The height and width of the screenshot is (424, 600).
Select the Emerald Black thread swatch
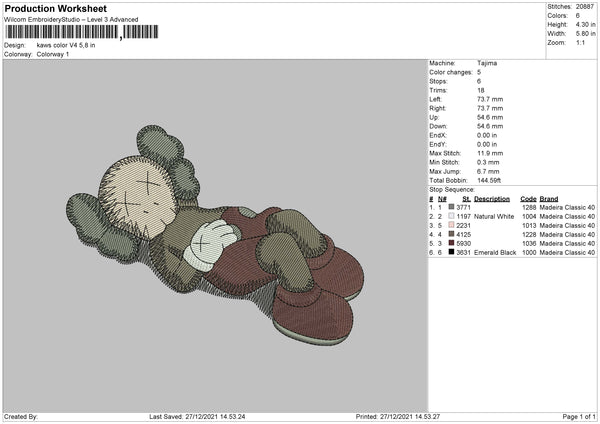click(453, 252)
